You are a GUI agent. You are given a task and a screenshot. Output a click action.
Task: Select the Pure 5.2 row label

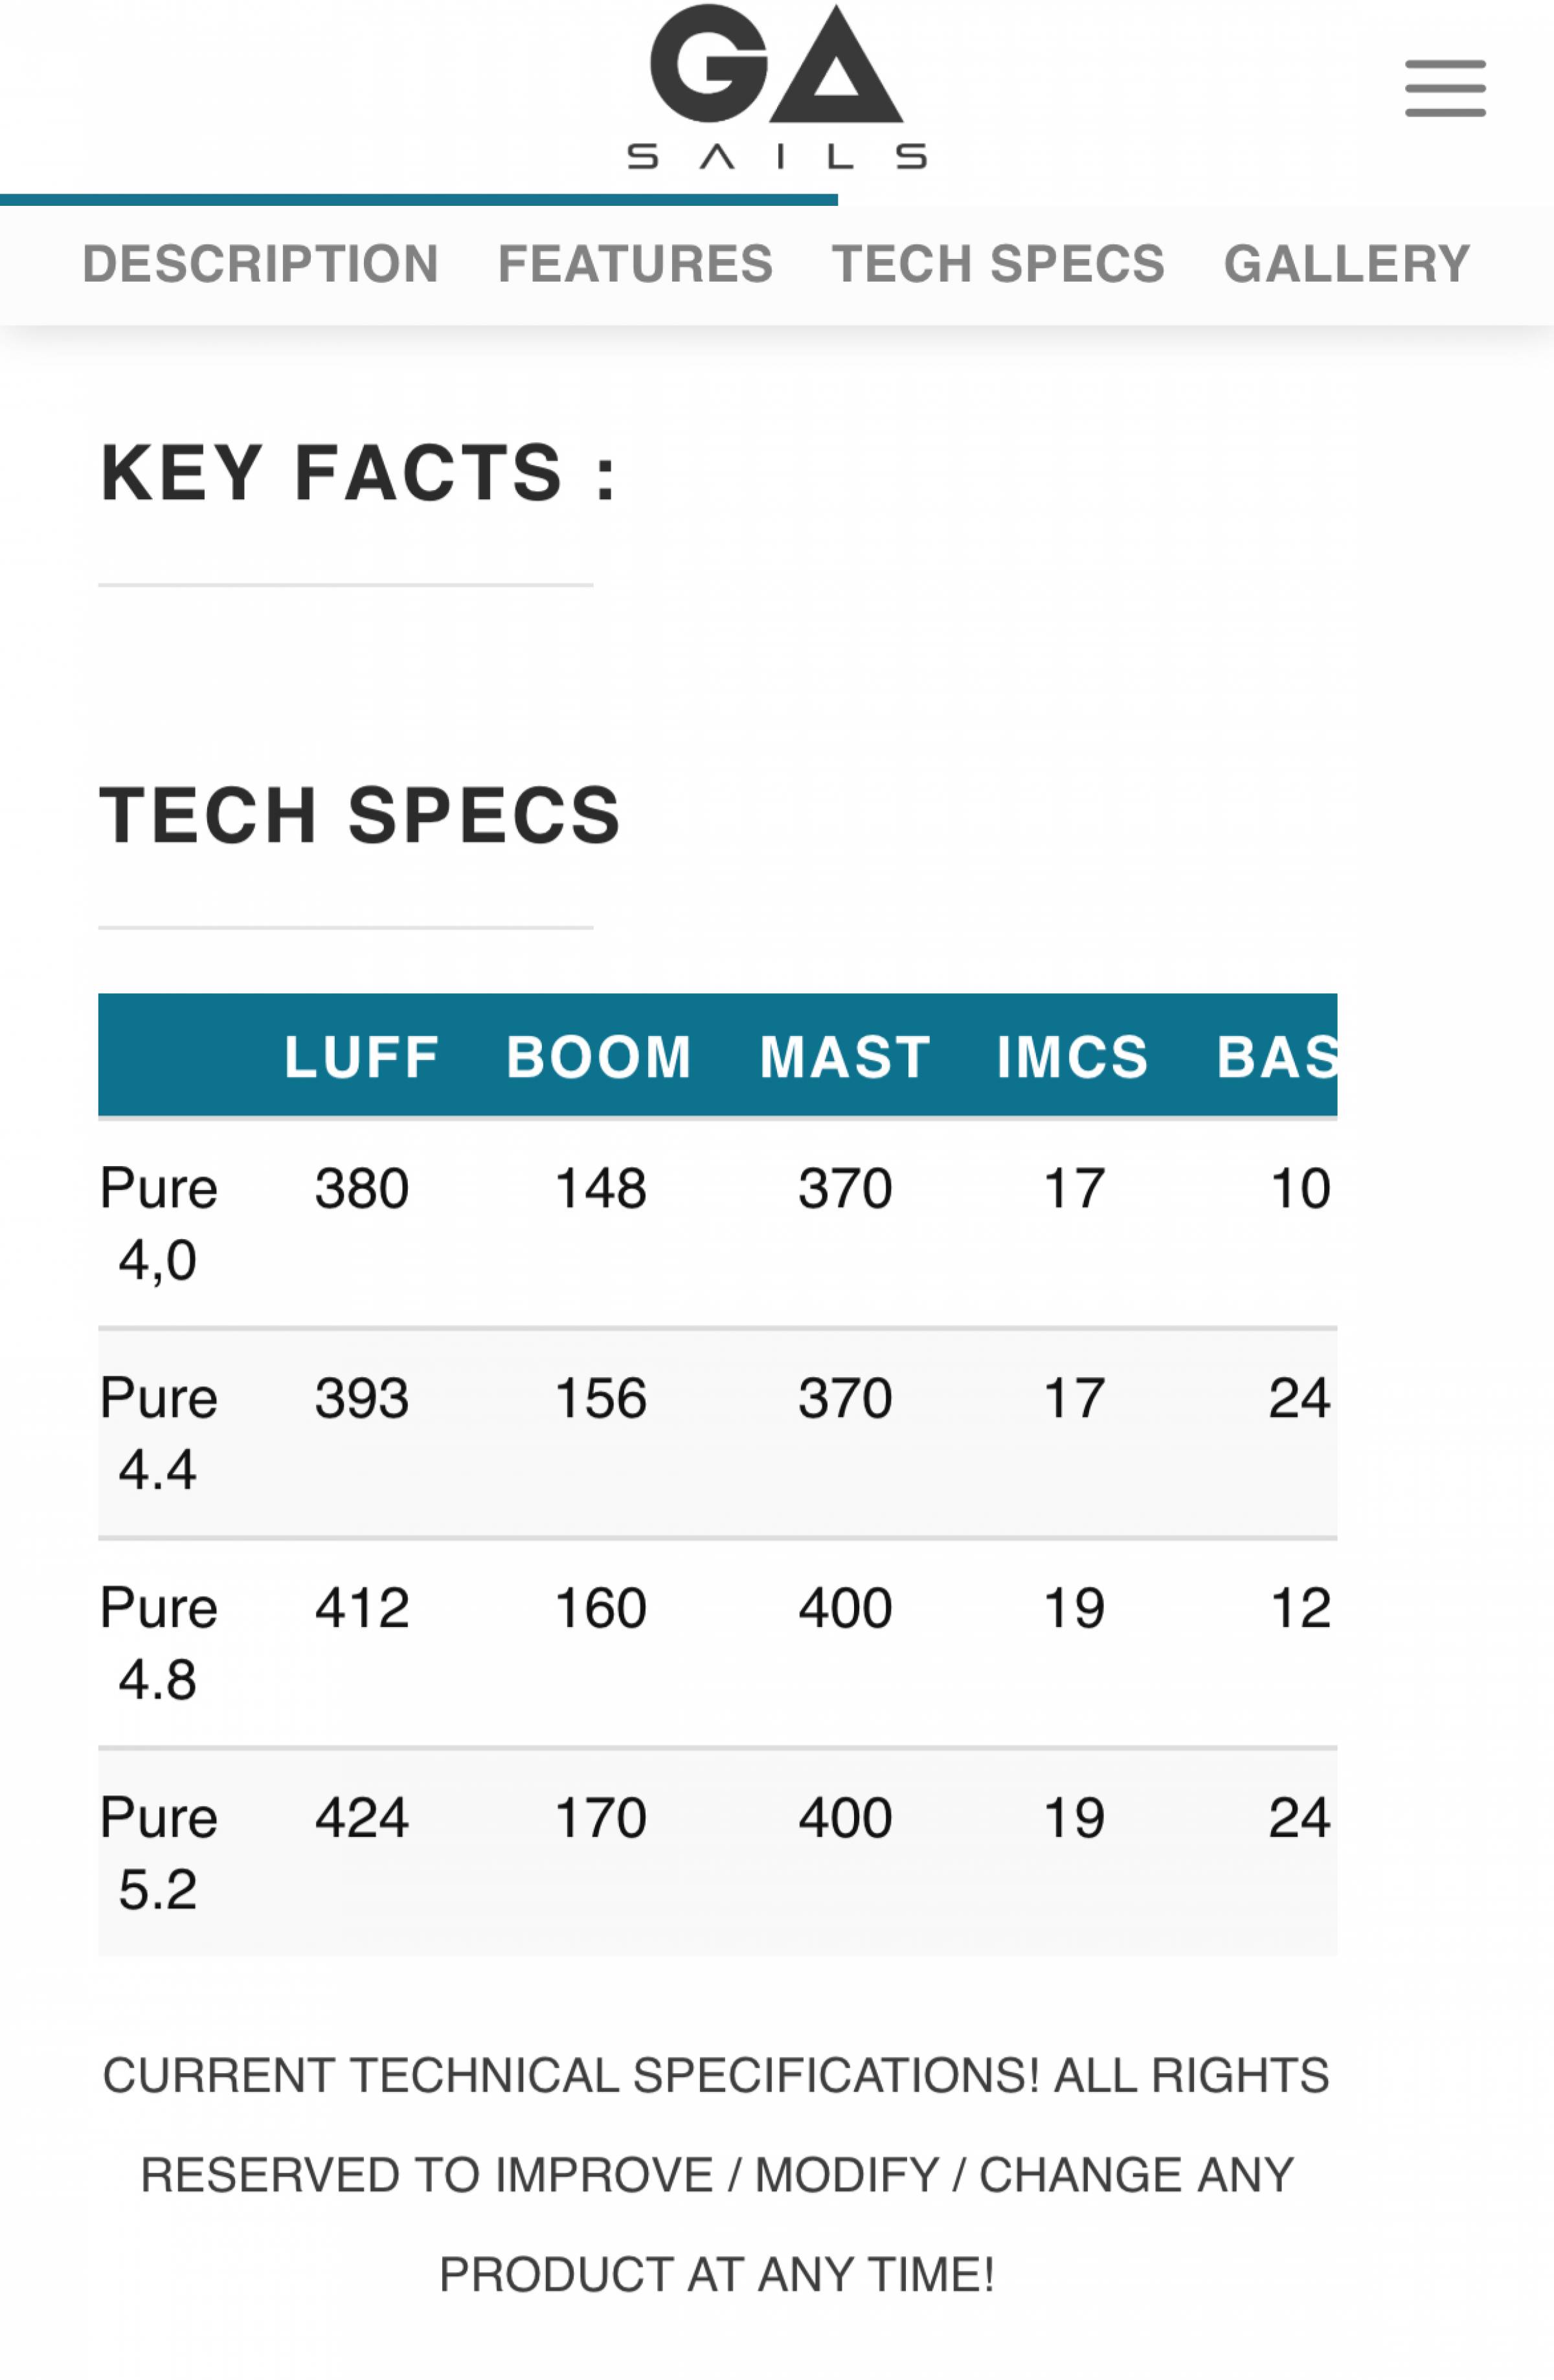pos(158,1852)
